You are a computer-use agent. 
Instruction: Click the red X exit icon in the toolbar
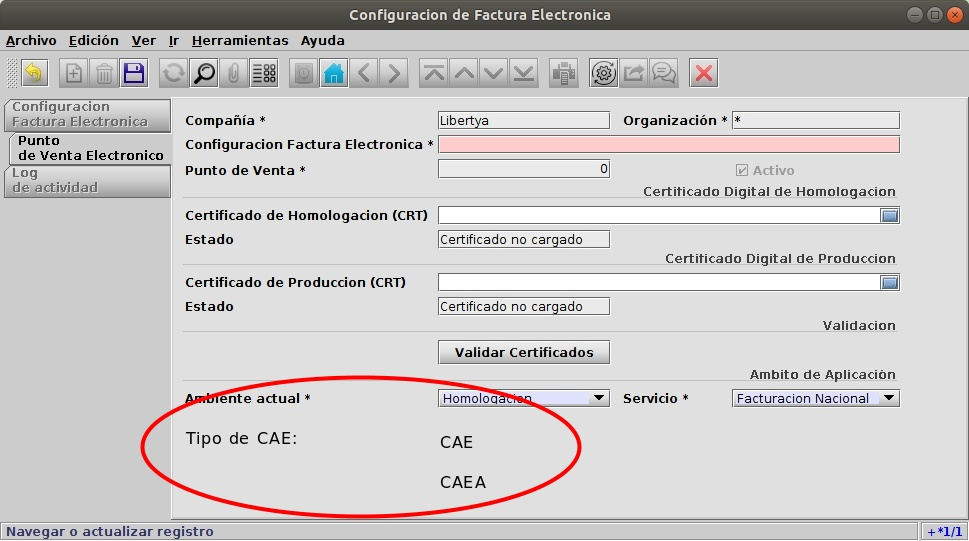tap(703, 74)
